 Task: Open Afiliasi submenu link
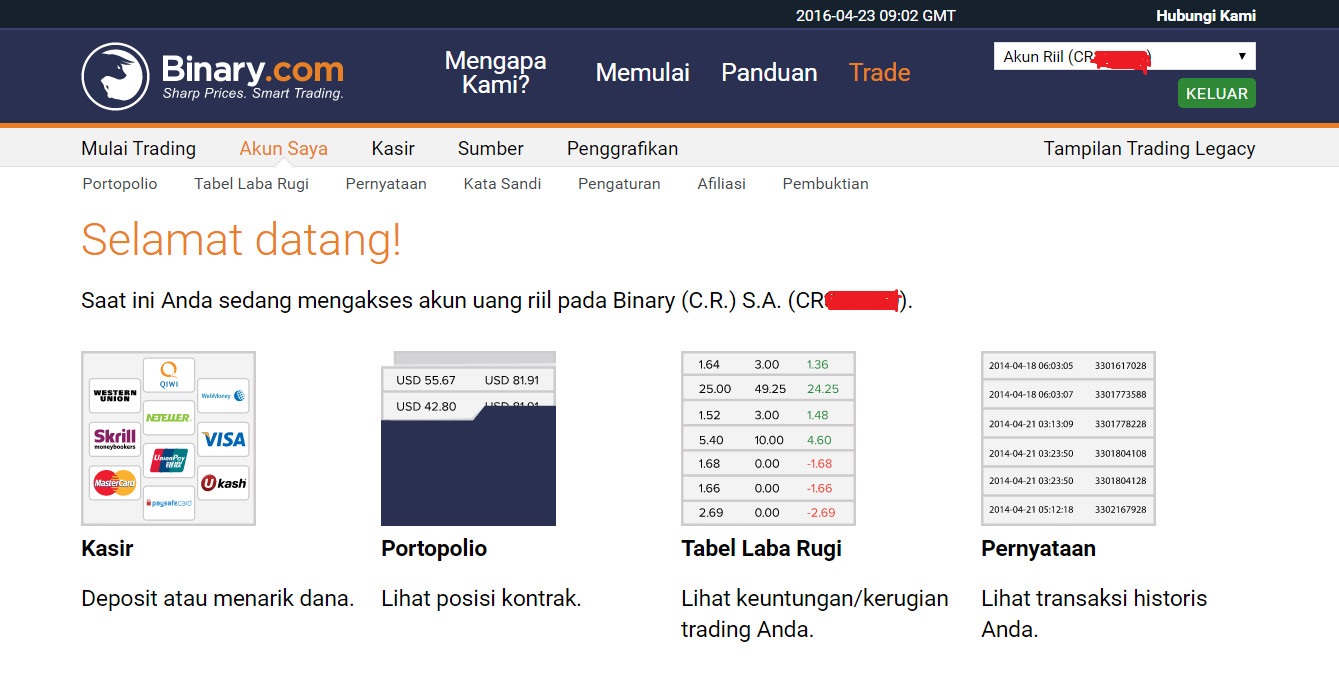(x=722, y=183)
